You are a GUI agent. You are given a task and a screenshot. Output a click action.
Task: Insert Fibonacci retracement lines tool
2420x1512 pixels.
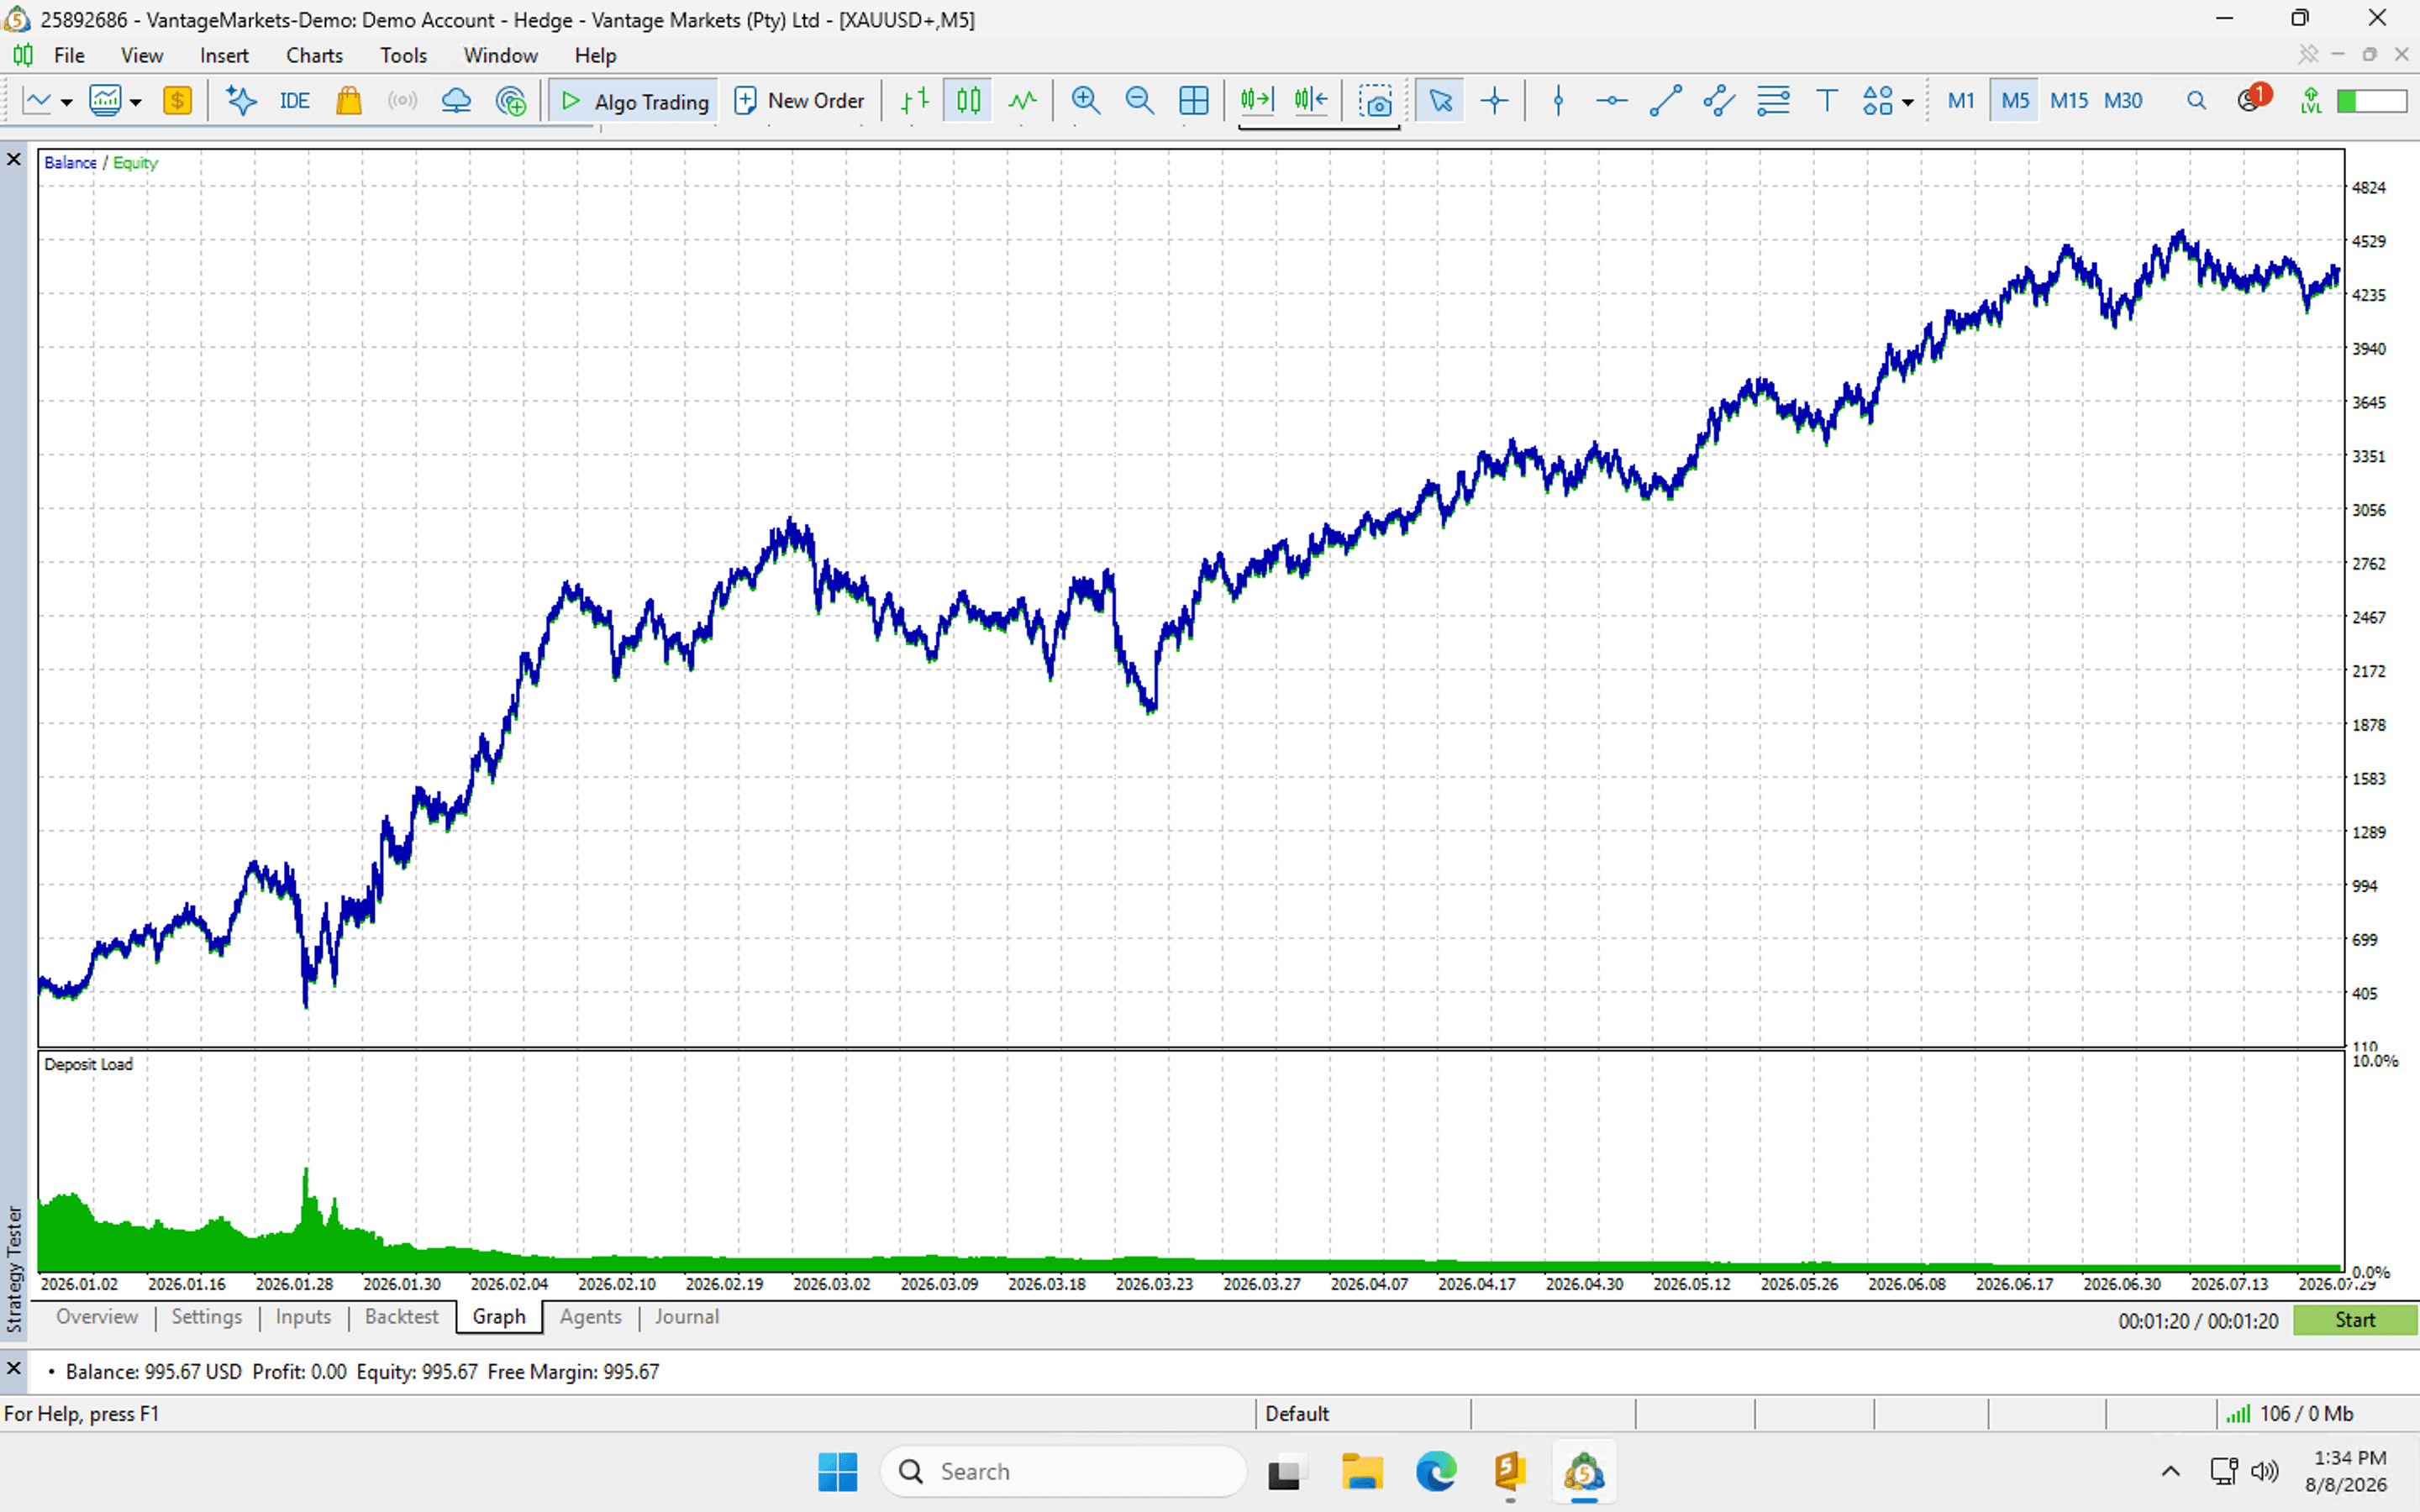(1773, 101)
